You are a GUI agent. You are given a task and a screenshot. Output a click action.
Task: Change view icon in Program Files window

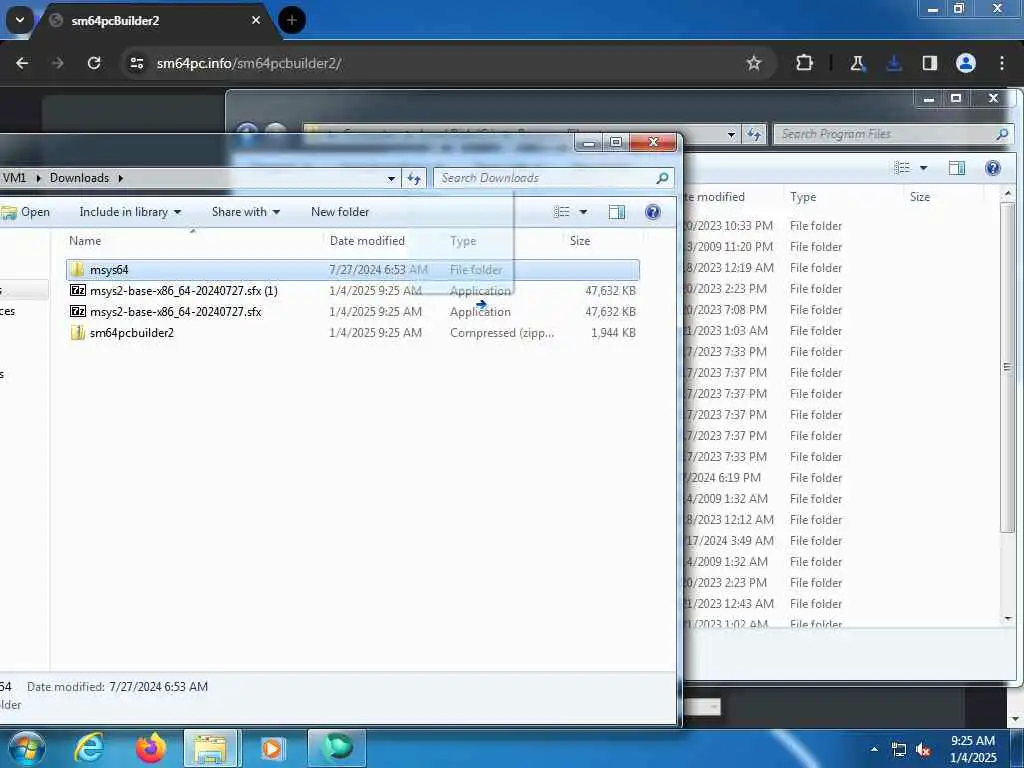point(902,168)
